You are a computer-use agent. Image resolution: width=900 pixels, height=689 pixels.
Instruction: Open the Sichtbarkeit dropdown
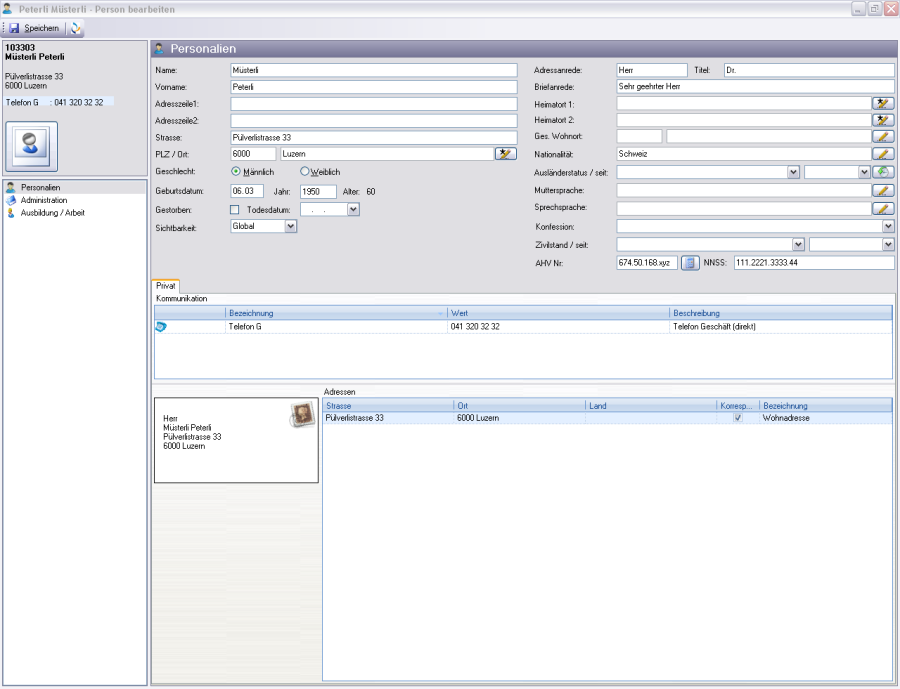point(291,227)
